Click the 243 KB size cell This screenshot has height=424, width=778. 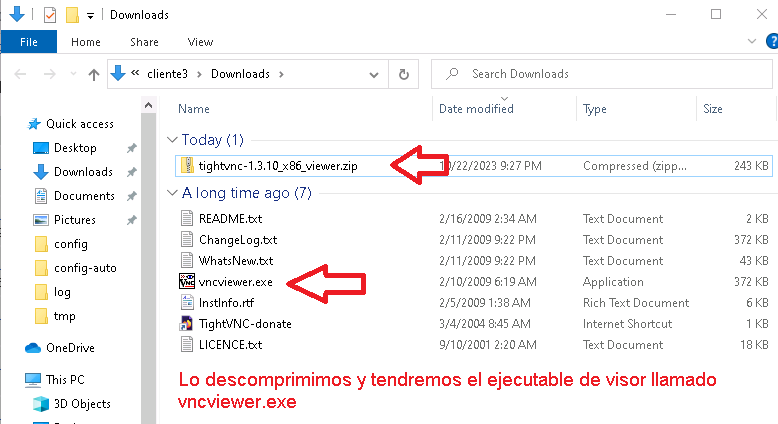tap(751, 166)
